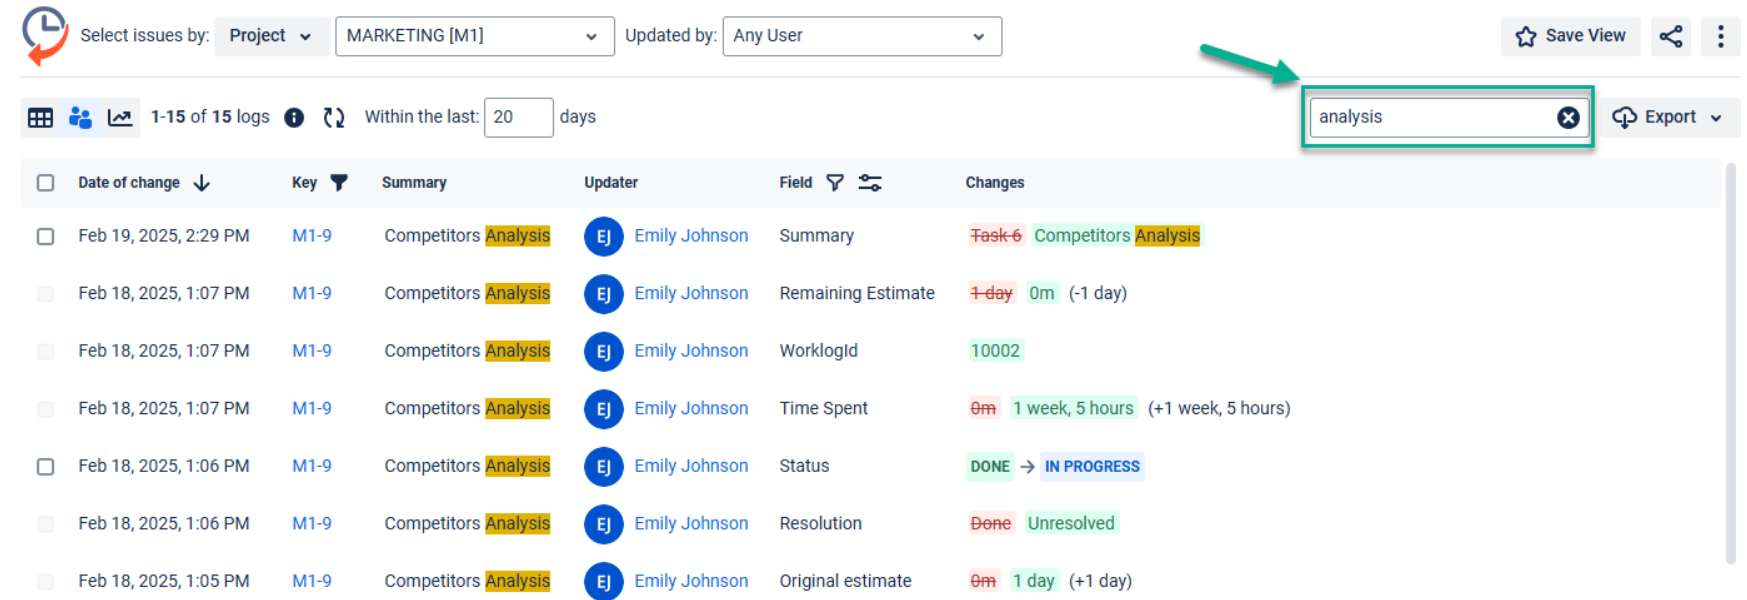This screenshot has width=1747, height=600.
Task: Expand the Any User dropdown
Action: pyautogui.click(x=861, y=36)
